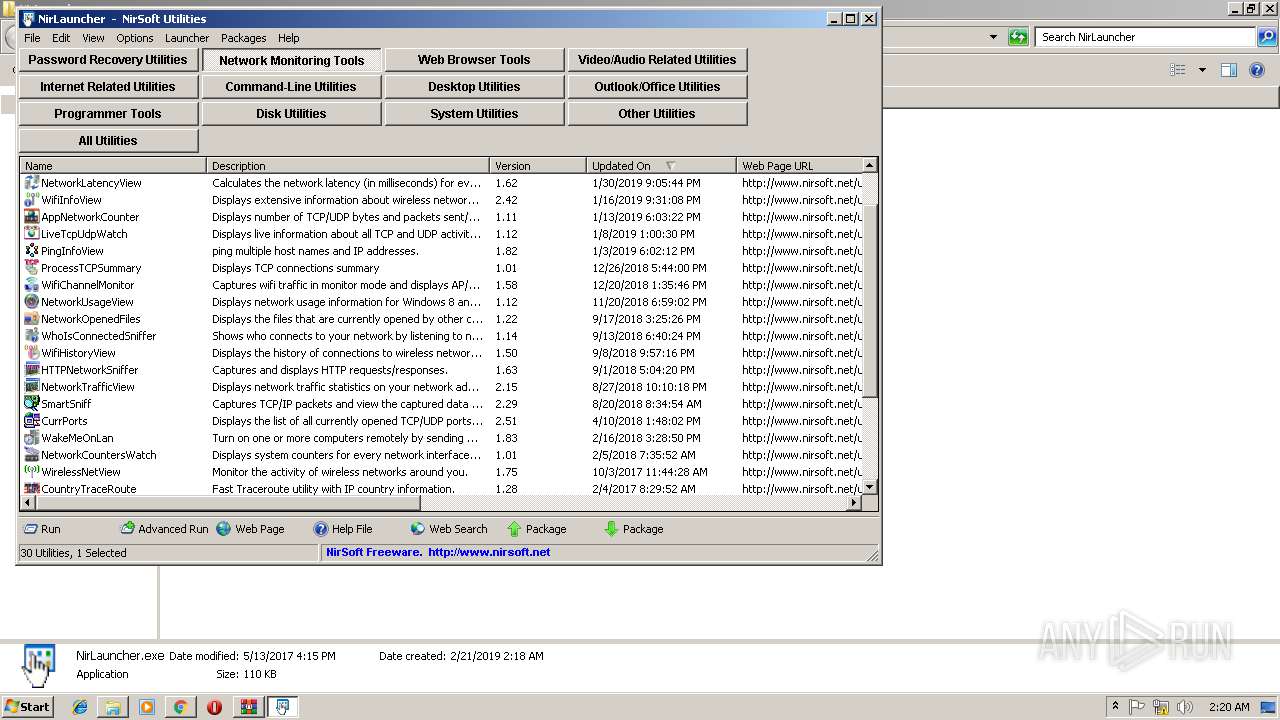This screenshot has width=1280, height=720.
Task: Select the ProcessTCPSummary utility icon
Action: 32,268
